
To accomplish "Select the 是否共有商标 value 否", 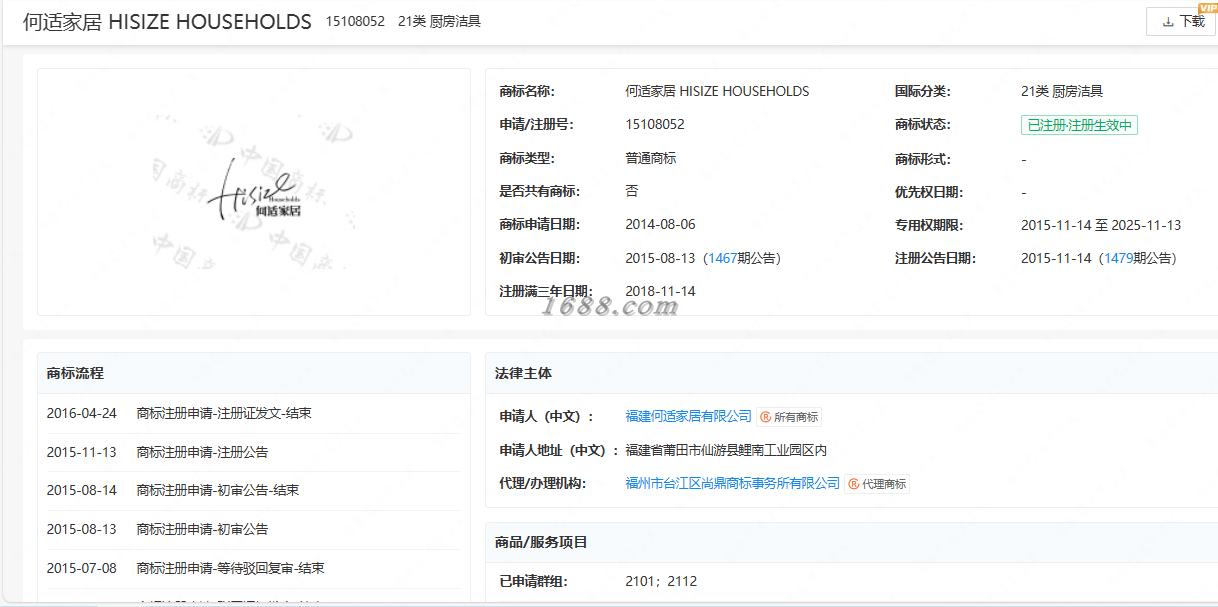I will pyautogui.click(x=632, y=191).
